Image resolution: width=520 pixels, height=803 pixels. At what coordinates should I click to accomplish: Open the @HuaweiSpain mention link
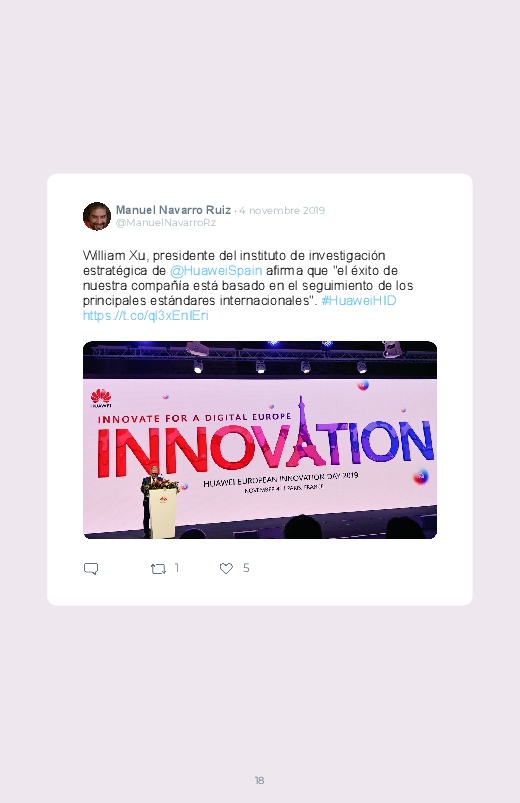(x=216, y=270)
